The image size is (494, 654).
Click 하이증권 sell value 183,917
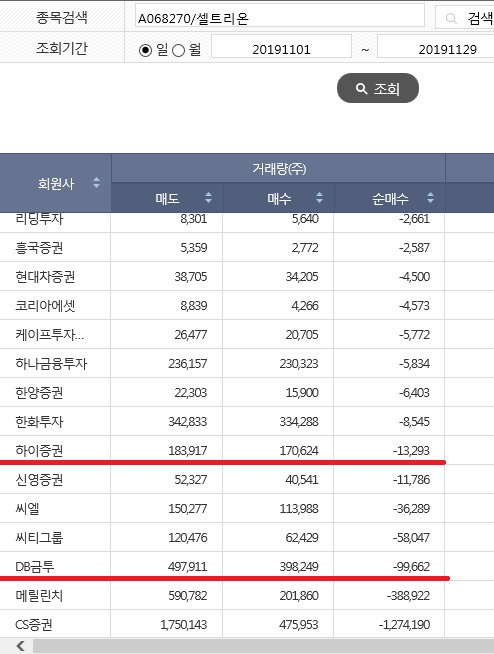188,450
